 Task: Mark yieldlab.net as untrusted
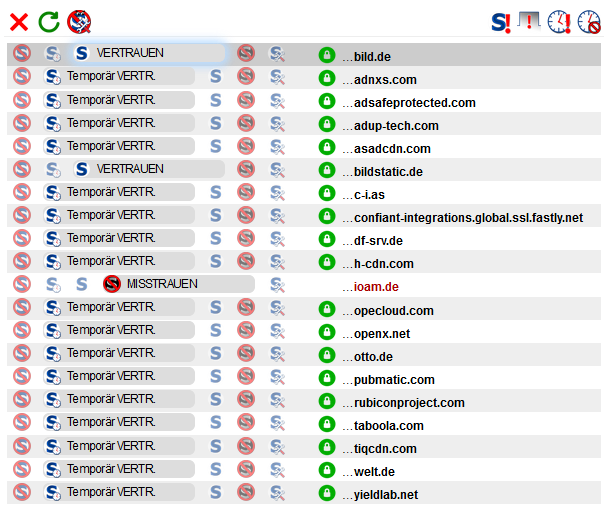click(x=246, y=492)
